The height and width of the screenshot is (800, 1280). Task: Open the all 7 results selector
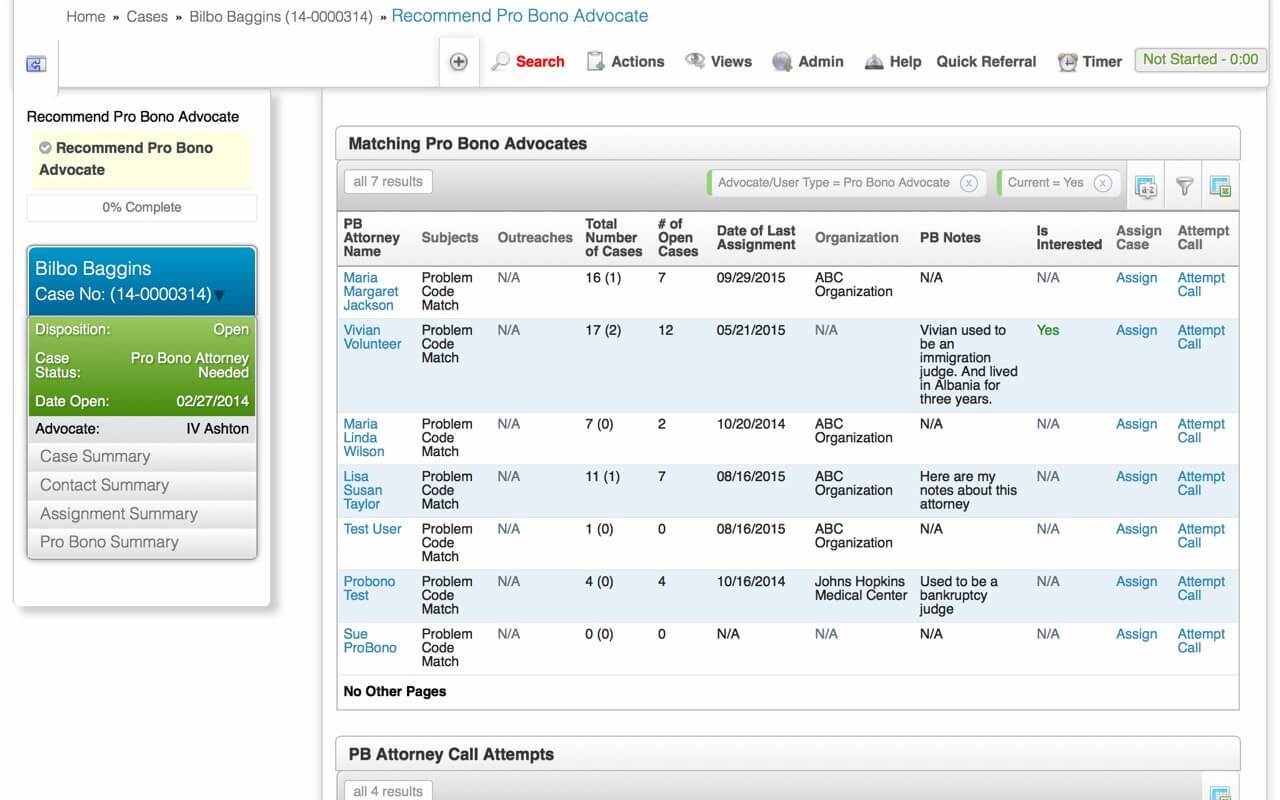388,181
